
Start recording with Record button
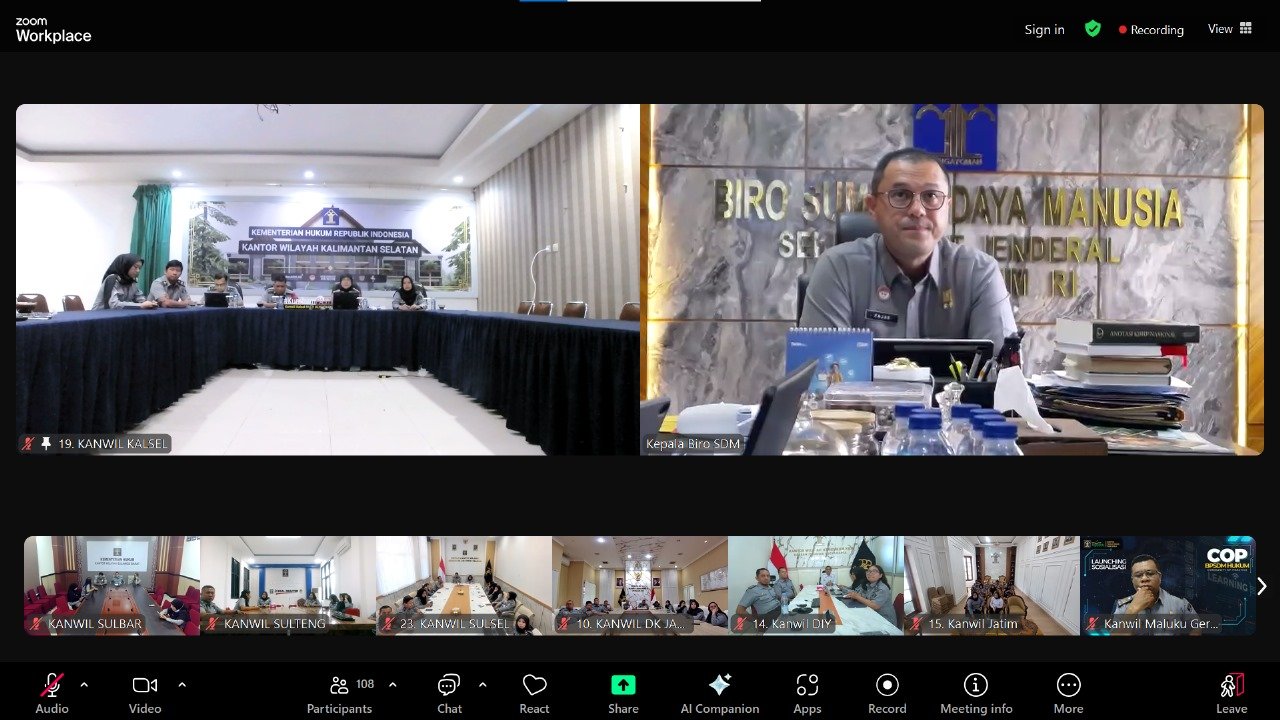click(x=887, y=692)
